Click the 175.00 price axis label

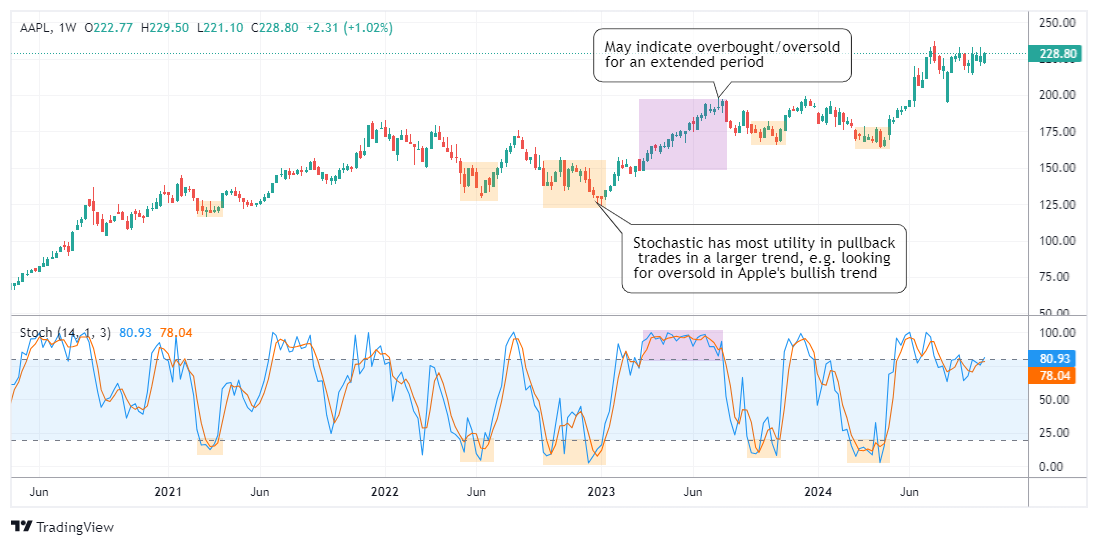coord(1058,132)
